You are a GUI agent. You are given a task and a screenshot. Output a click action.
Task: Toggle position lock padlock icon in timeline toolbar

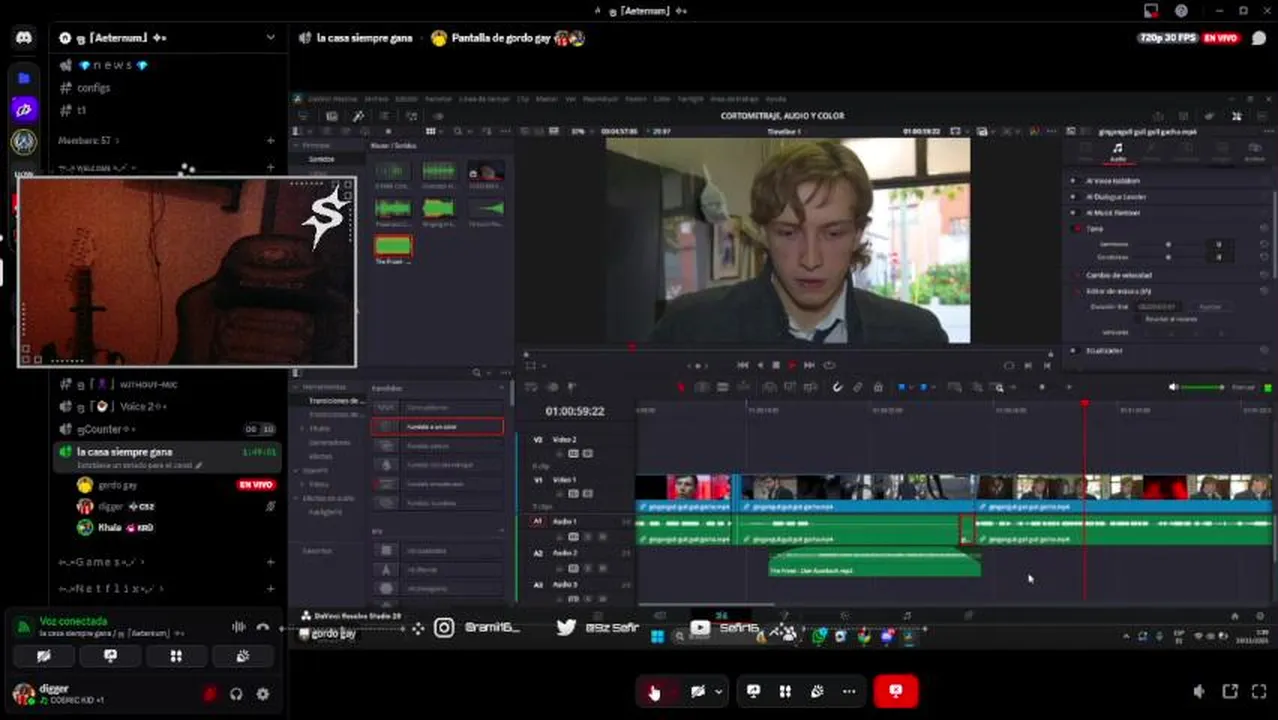point(878,387)
